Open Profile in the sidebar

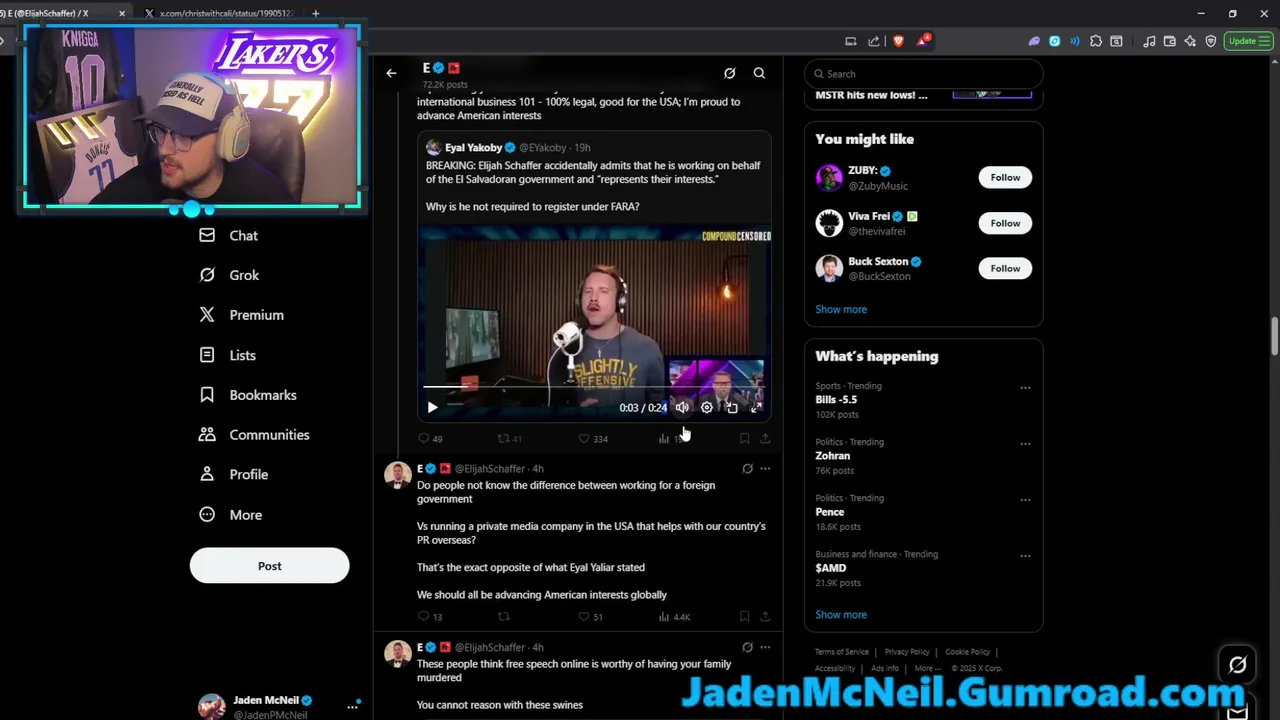coord(234,474)
